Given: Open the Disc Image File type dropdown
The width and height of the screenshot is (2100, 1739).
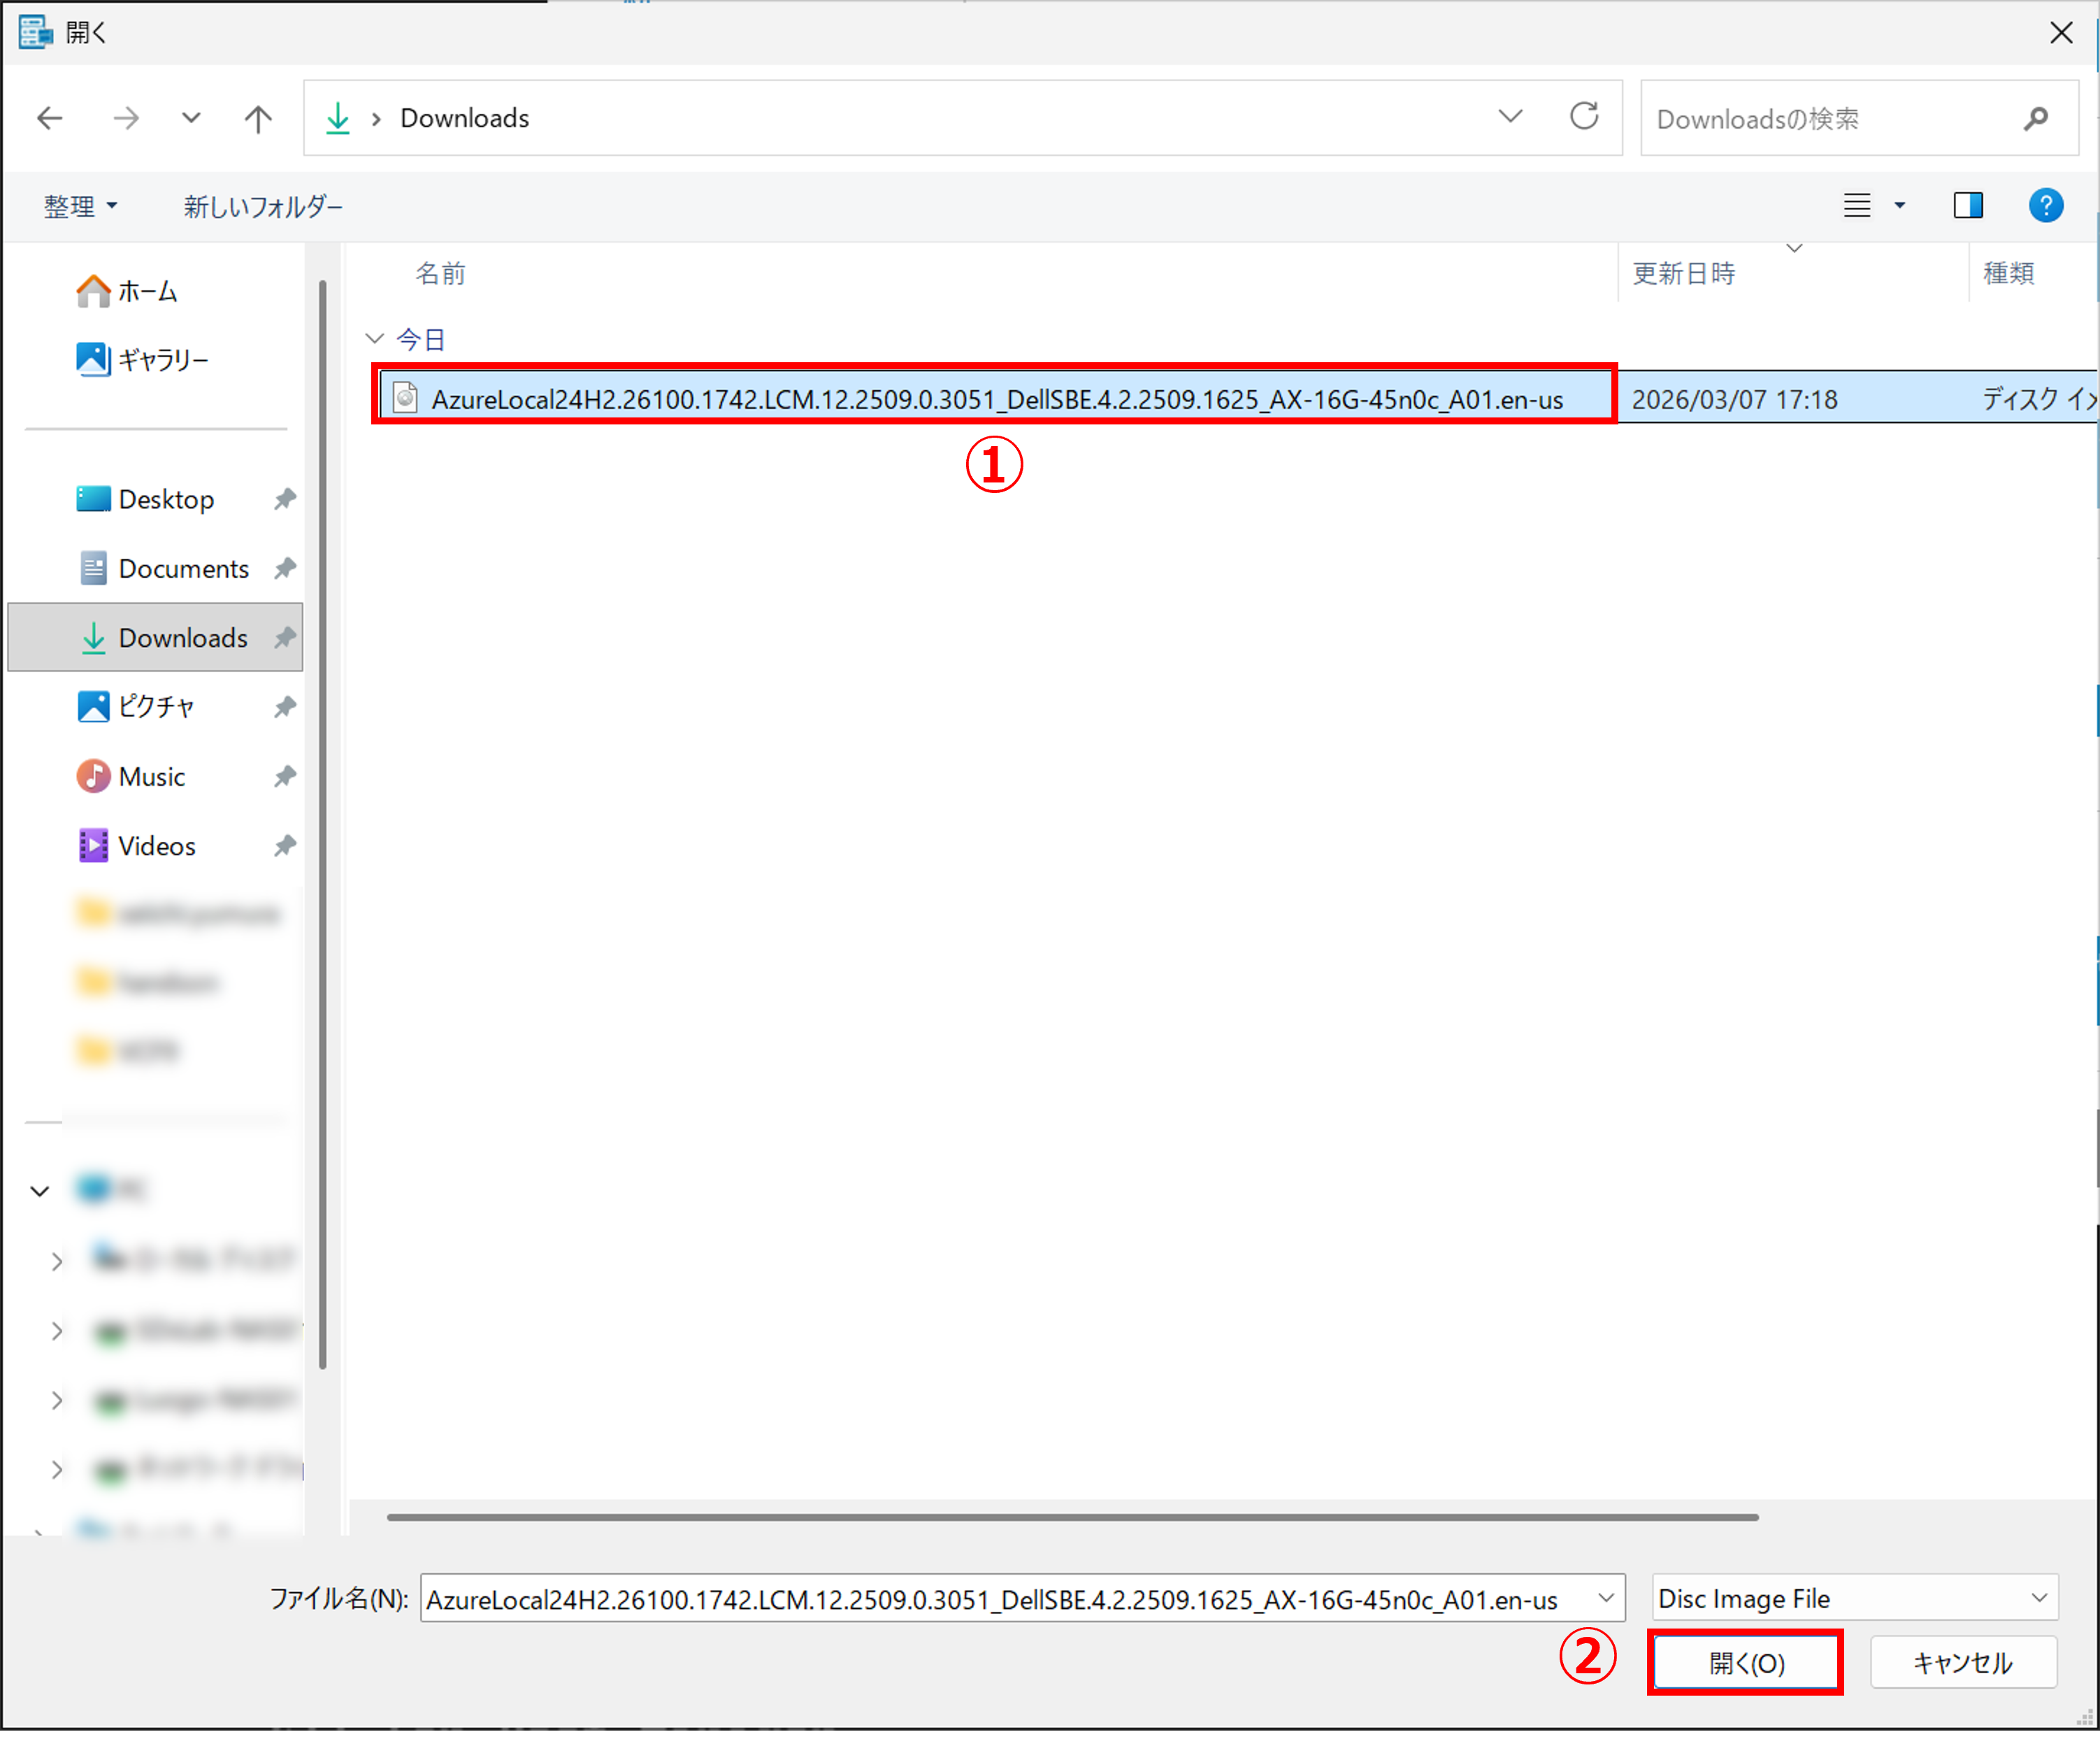Looking at the screenshot, I should point(1854,1598).
